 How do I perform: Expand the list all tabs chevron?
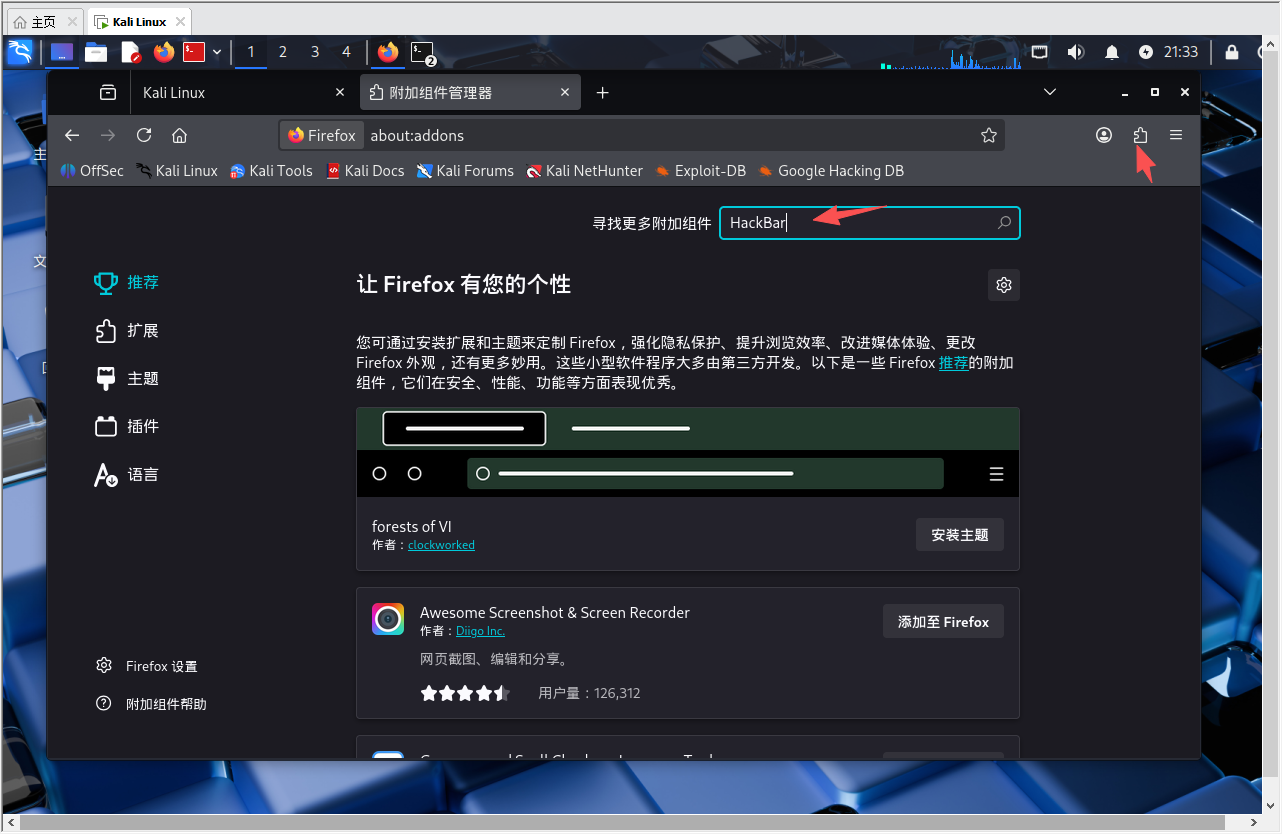point(1050,92)
